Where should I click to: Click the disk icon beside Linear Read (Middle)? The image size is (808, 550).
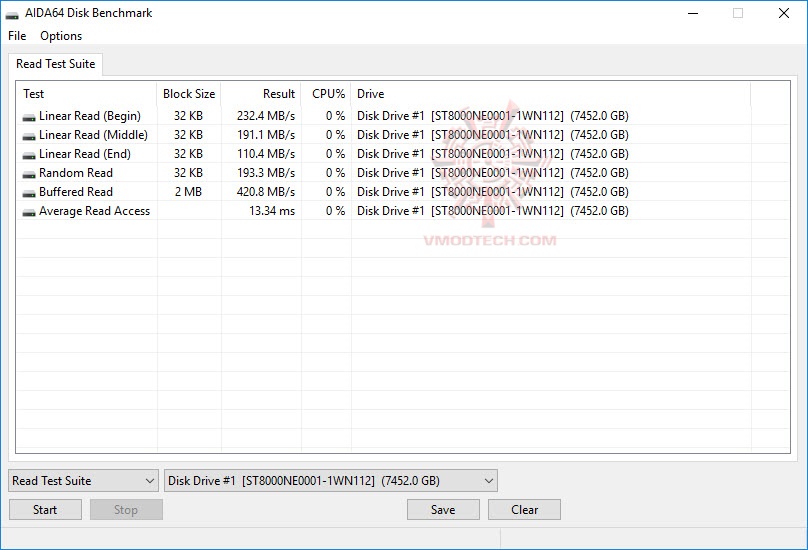[29, 136]
